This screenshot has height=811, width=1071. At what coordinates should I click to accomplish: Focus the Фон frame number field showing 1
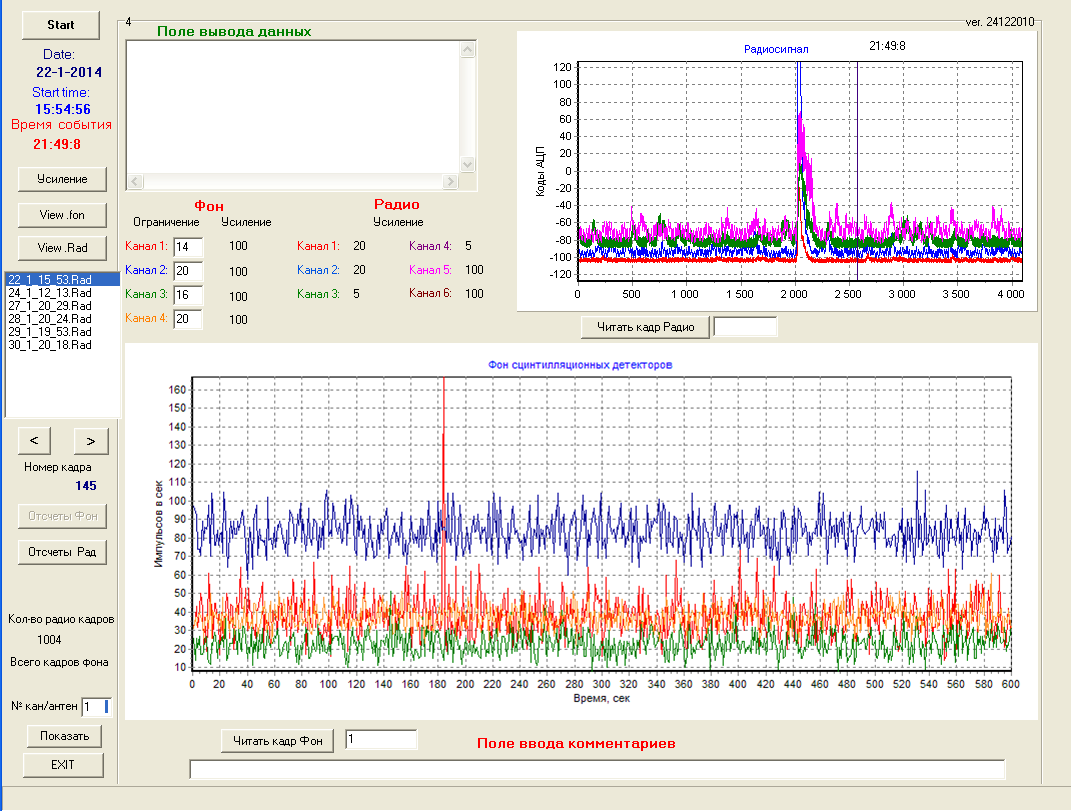point(381,739)
